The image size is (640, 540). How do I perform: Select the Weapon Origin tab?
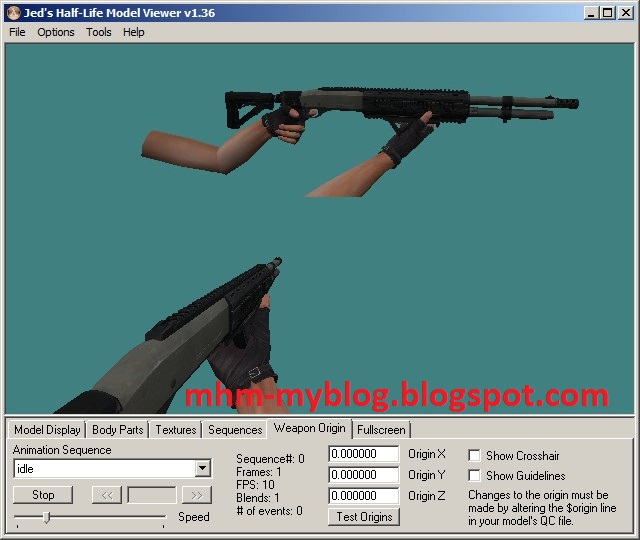coord(309,428)
